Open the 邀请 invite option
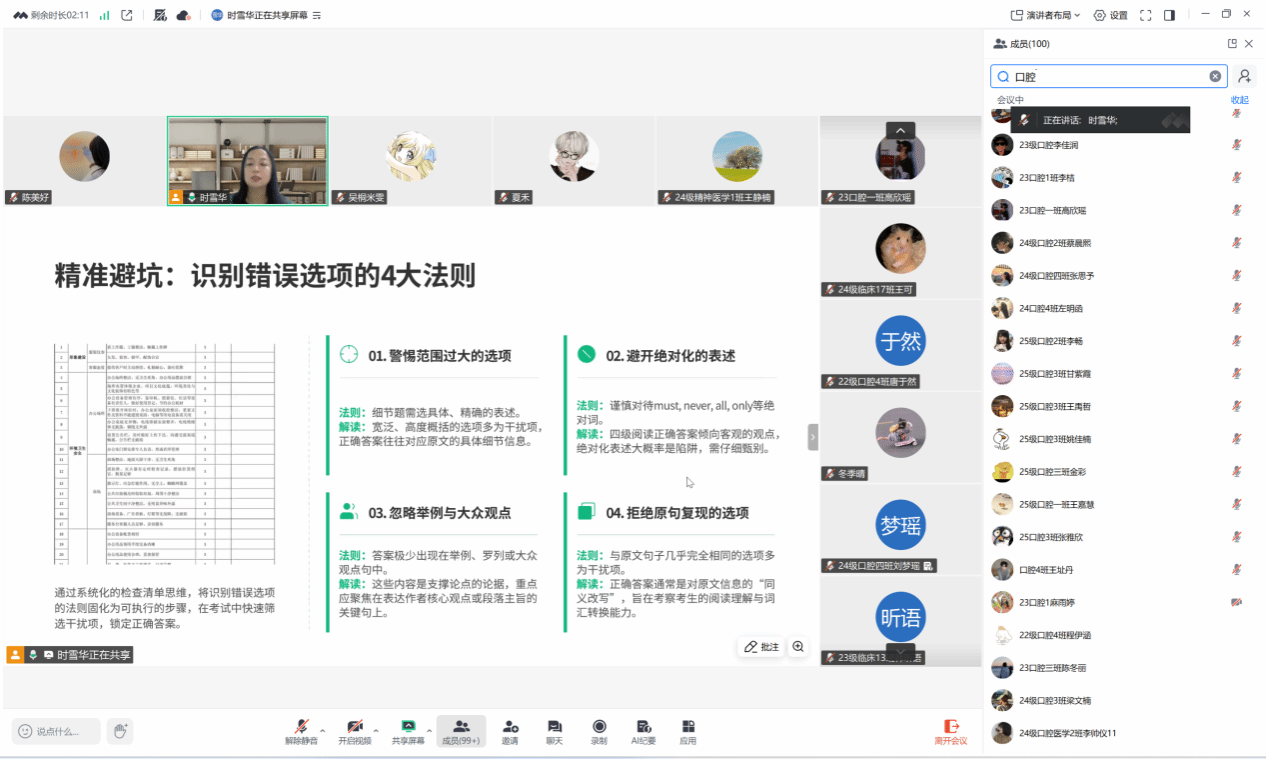Viewport: 1266px width, 759px height. coord(510,732)
